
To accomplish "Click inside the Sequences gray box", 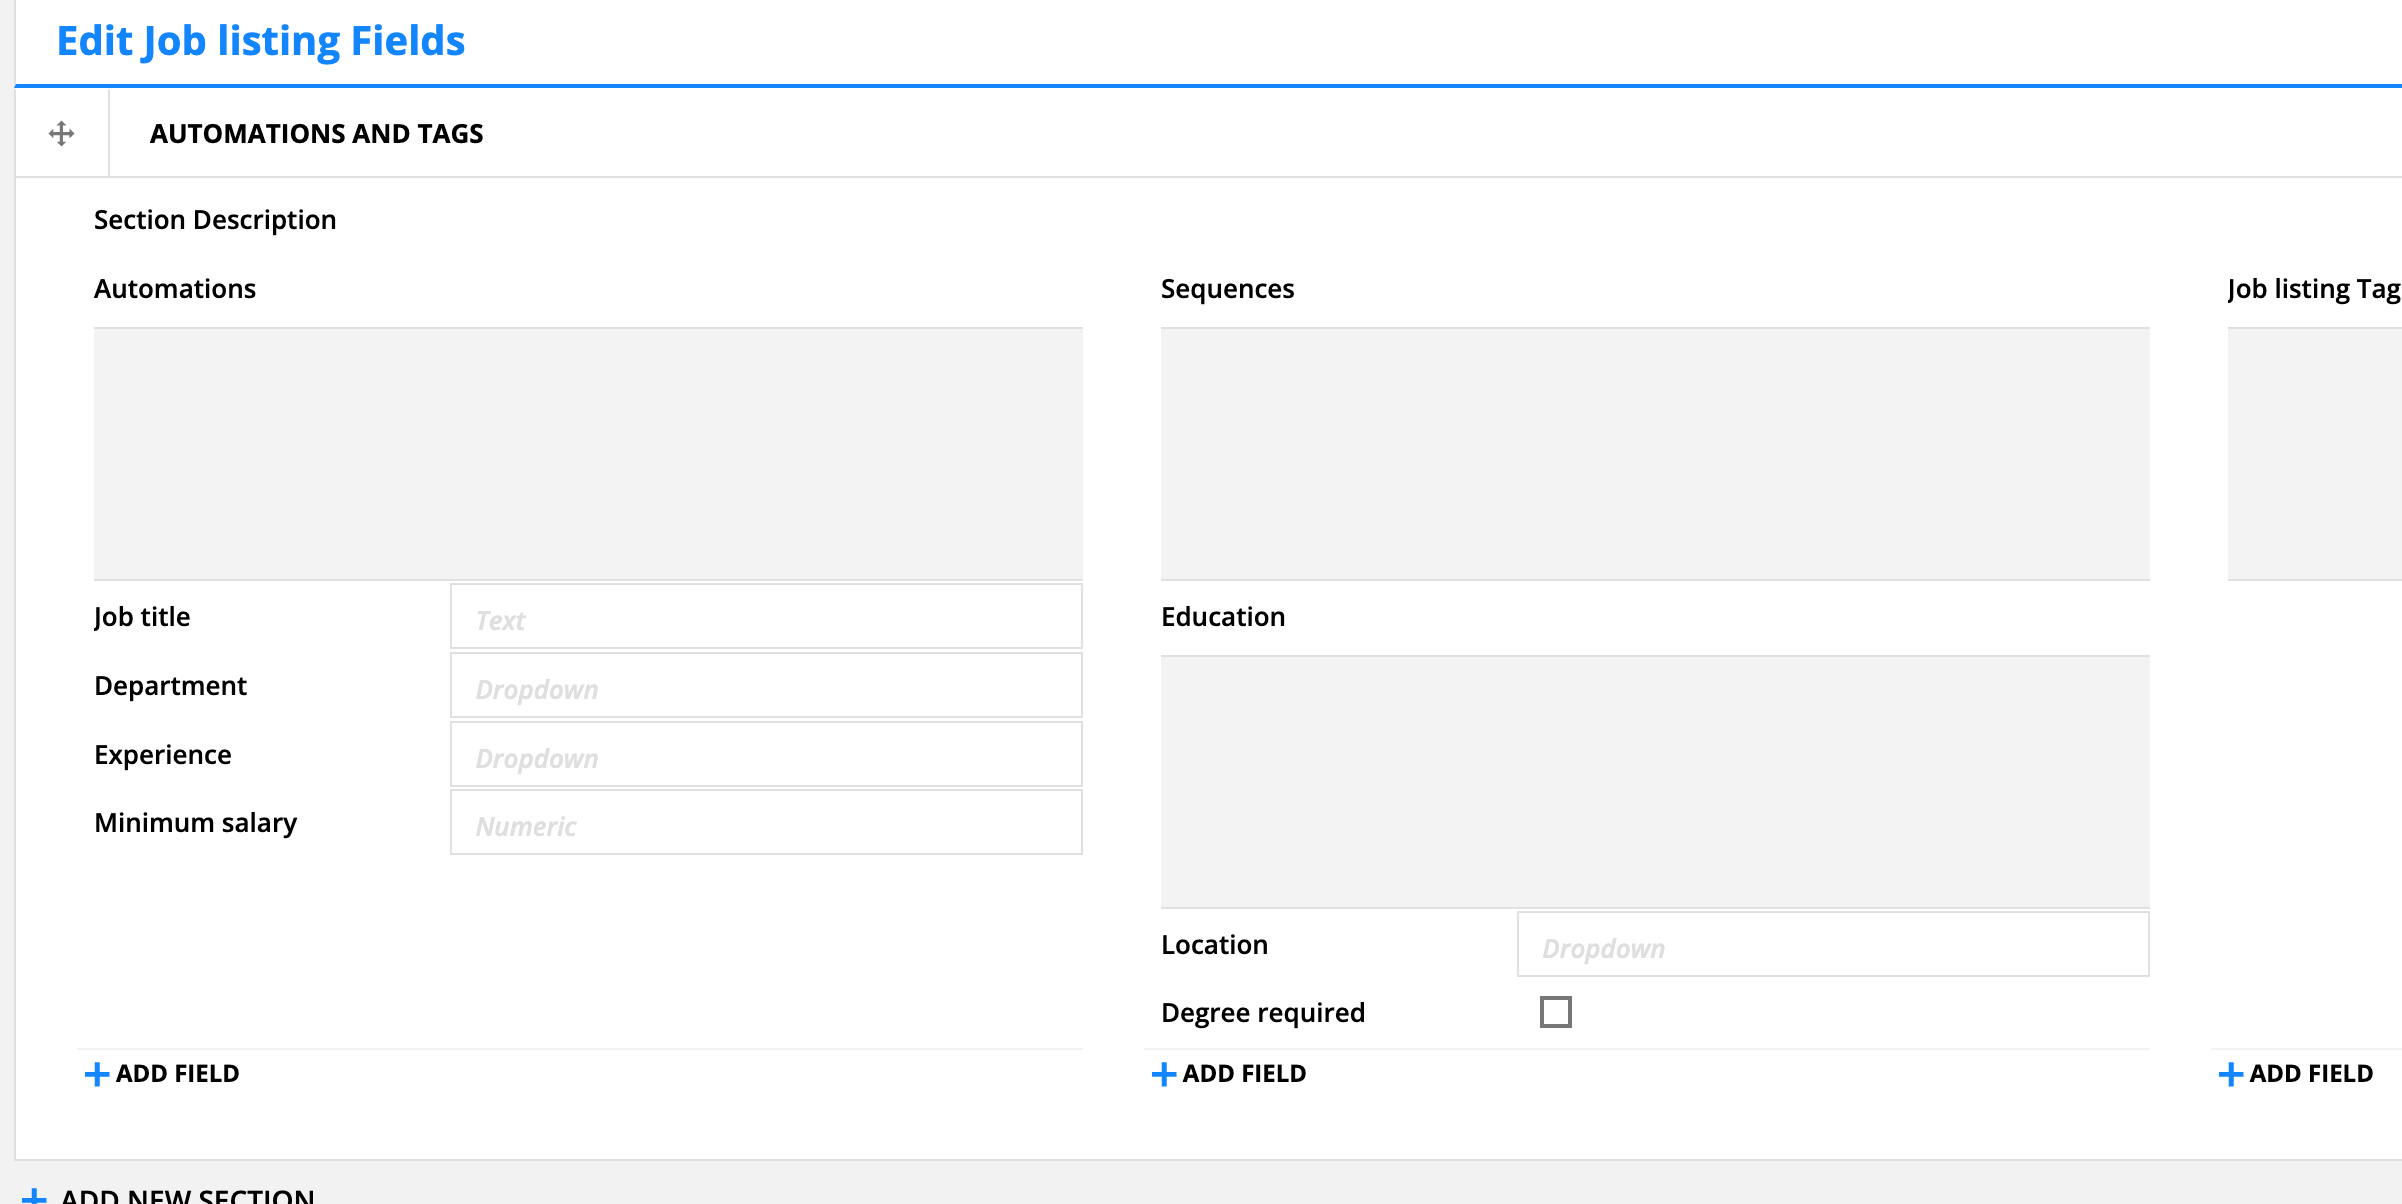I will 1655,453.
